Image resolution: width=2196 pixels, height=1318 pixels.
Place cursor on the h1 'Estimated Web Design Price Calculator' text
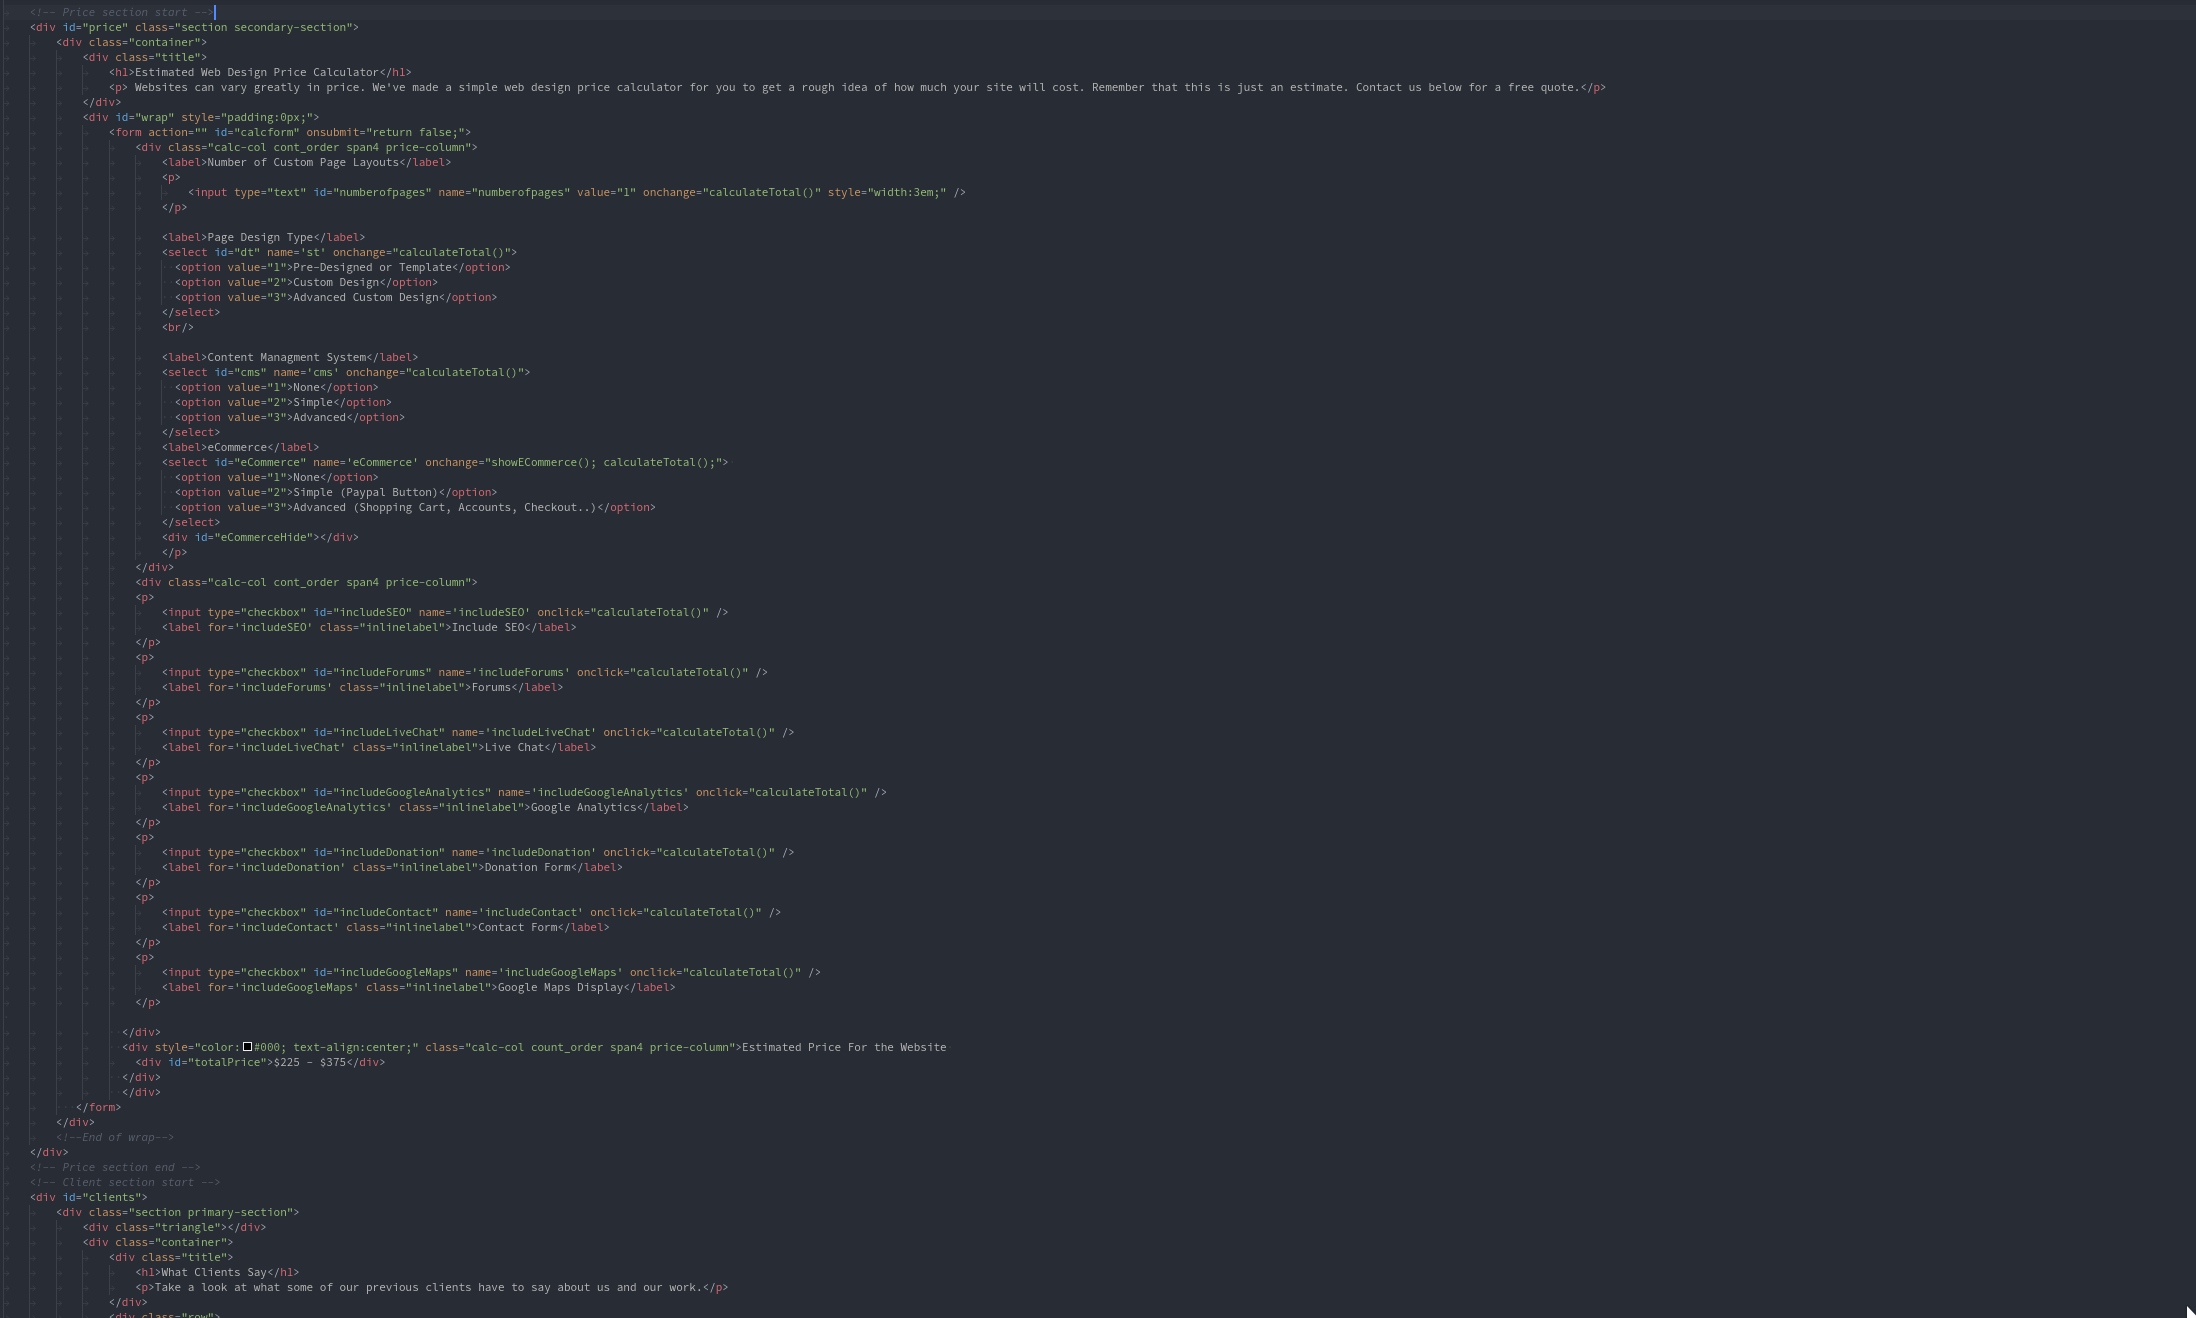[x=256, y=72]
